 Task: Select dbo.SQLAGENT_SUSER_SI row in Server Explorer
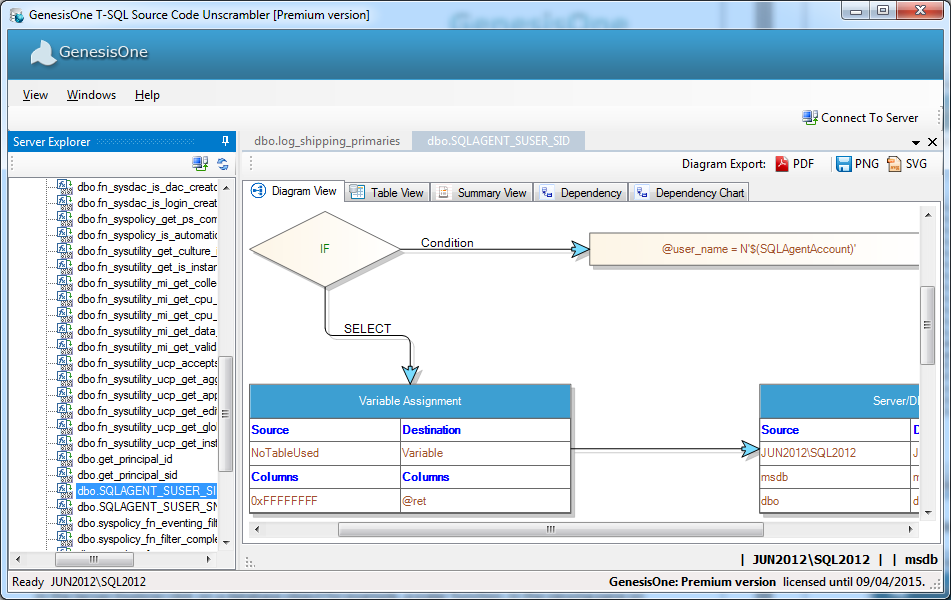click(x=146, y=491)
